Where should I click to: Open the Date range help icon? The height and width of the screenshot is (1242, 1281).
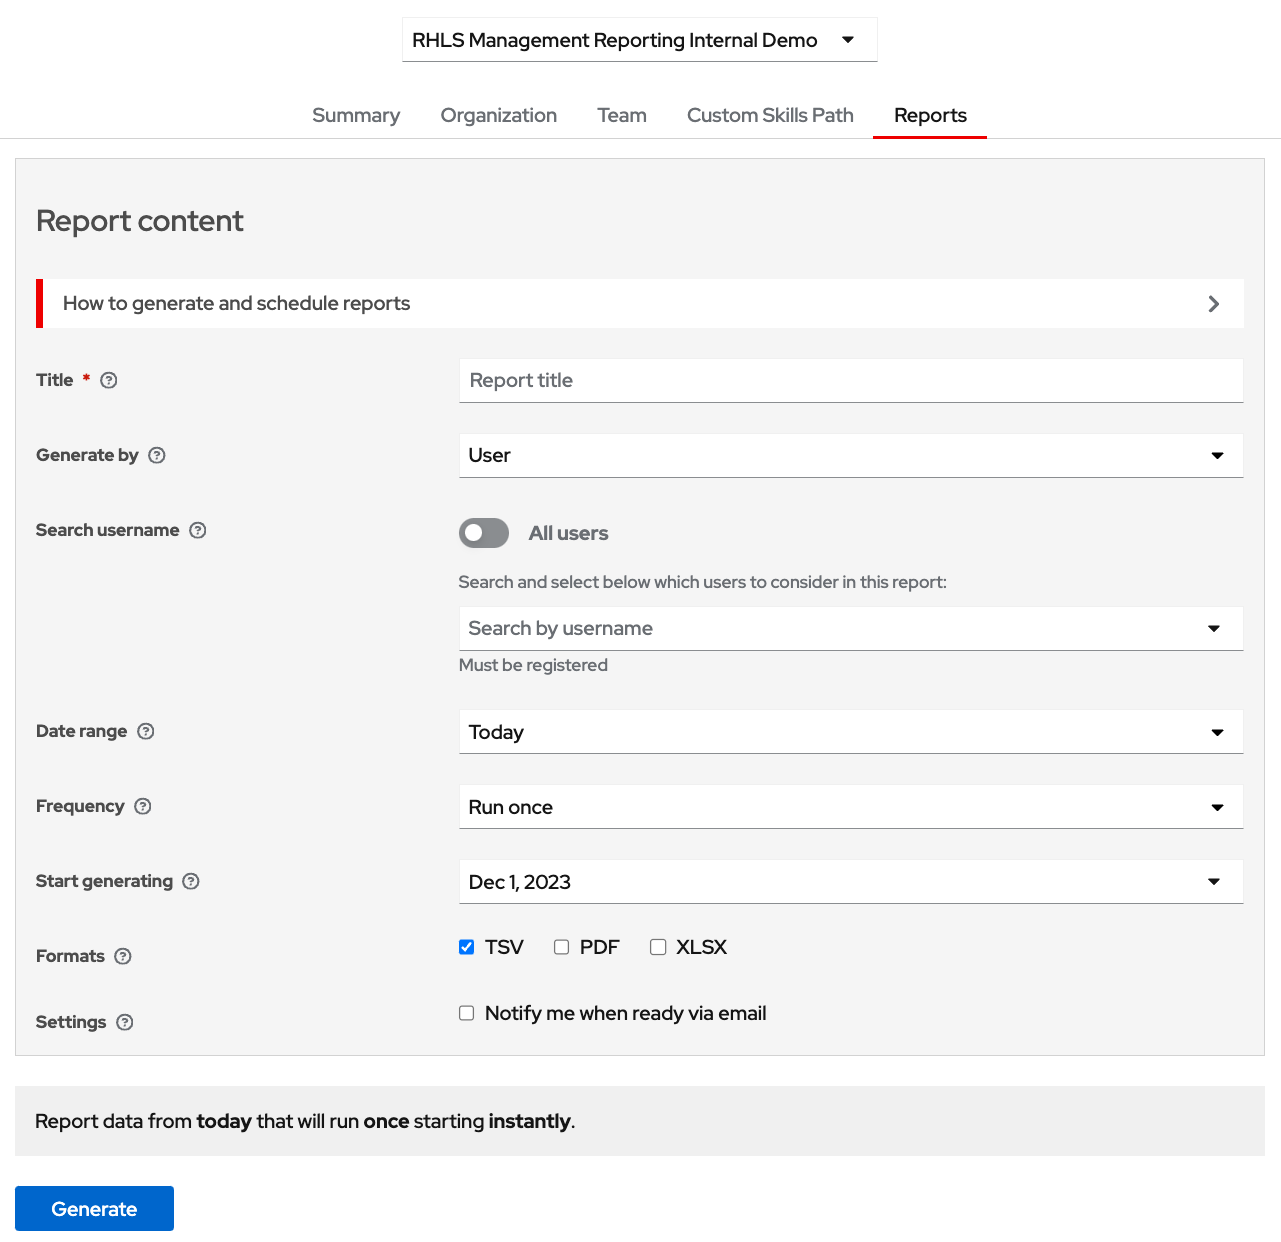[146, 731]
